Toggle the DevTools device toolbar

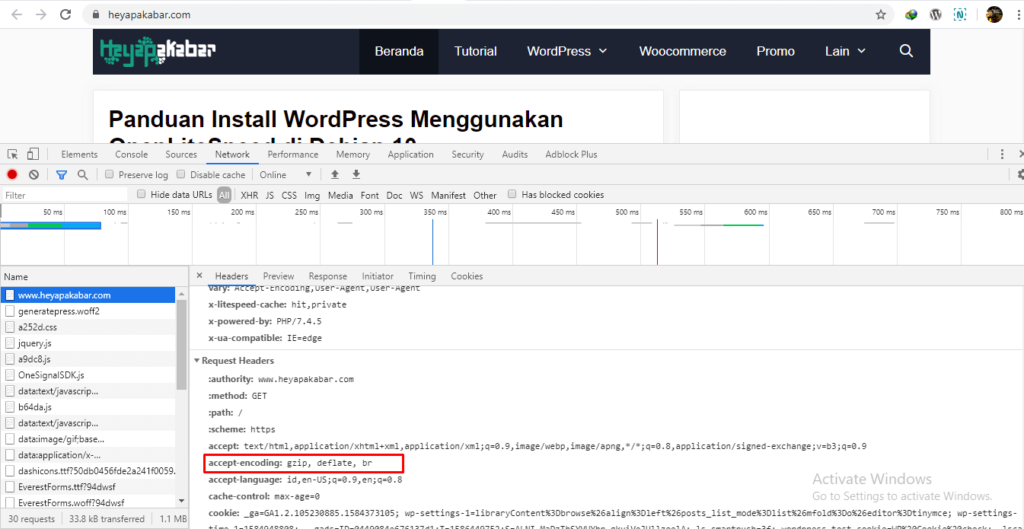[x=33, y=155]
